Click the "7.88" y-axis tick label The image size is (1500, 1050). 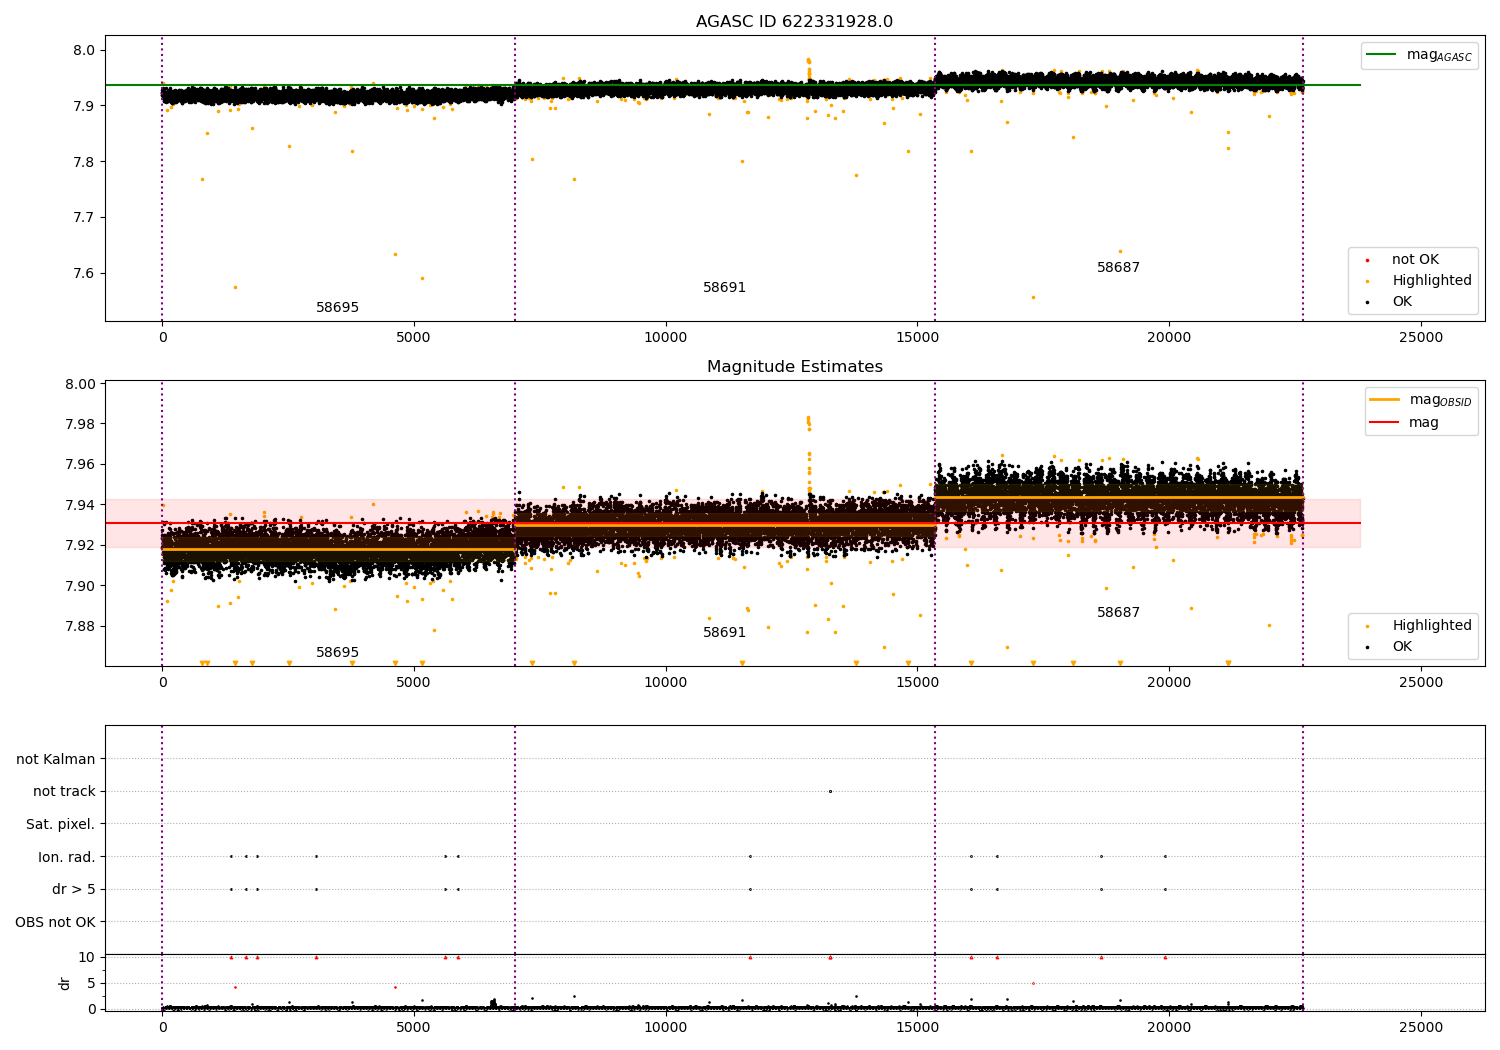point(80,627)
